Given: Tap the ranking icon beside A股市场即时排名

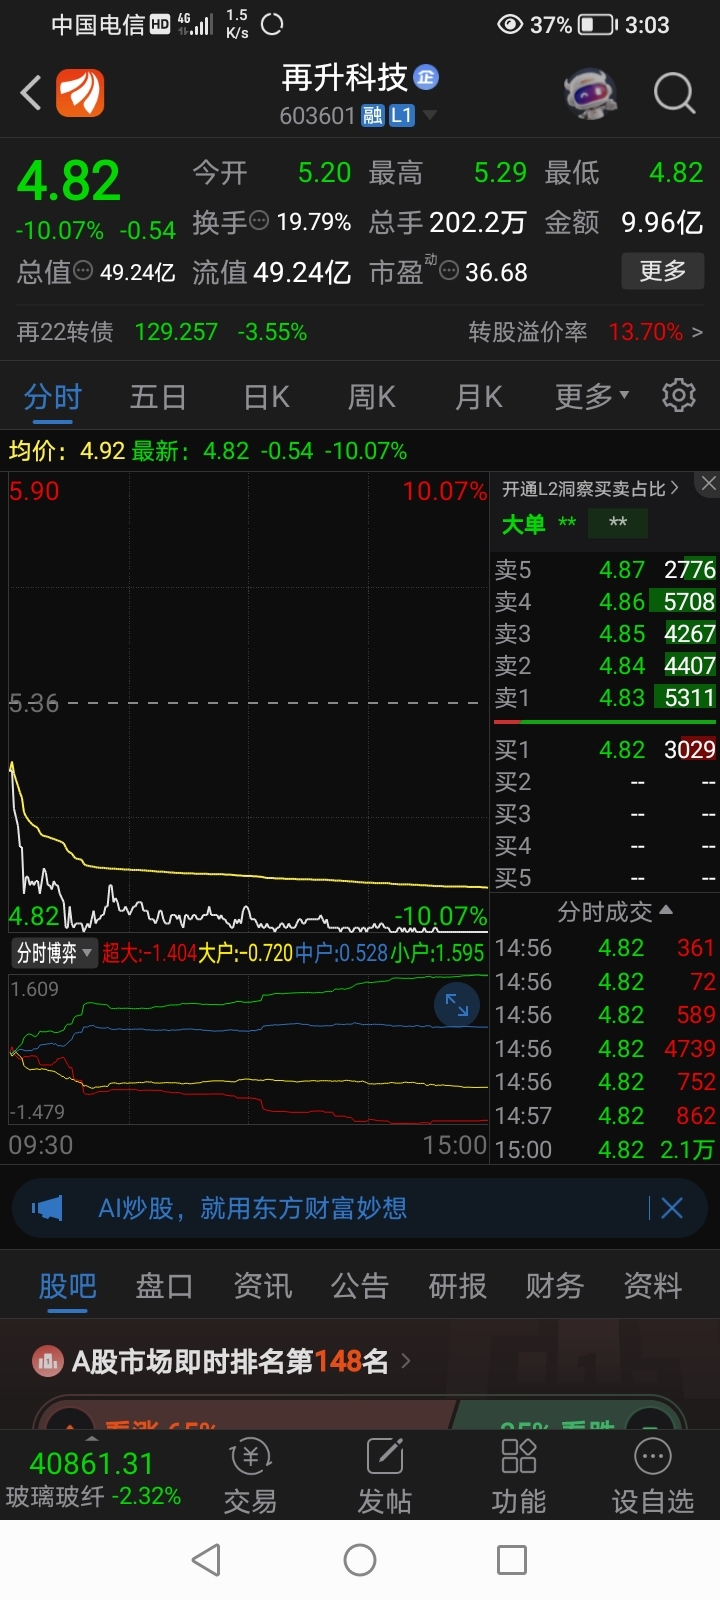Looking at the screenshot, I should tap(48, 1361).
